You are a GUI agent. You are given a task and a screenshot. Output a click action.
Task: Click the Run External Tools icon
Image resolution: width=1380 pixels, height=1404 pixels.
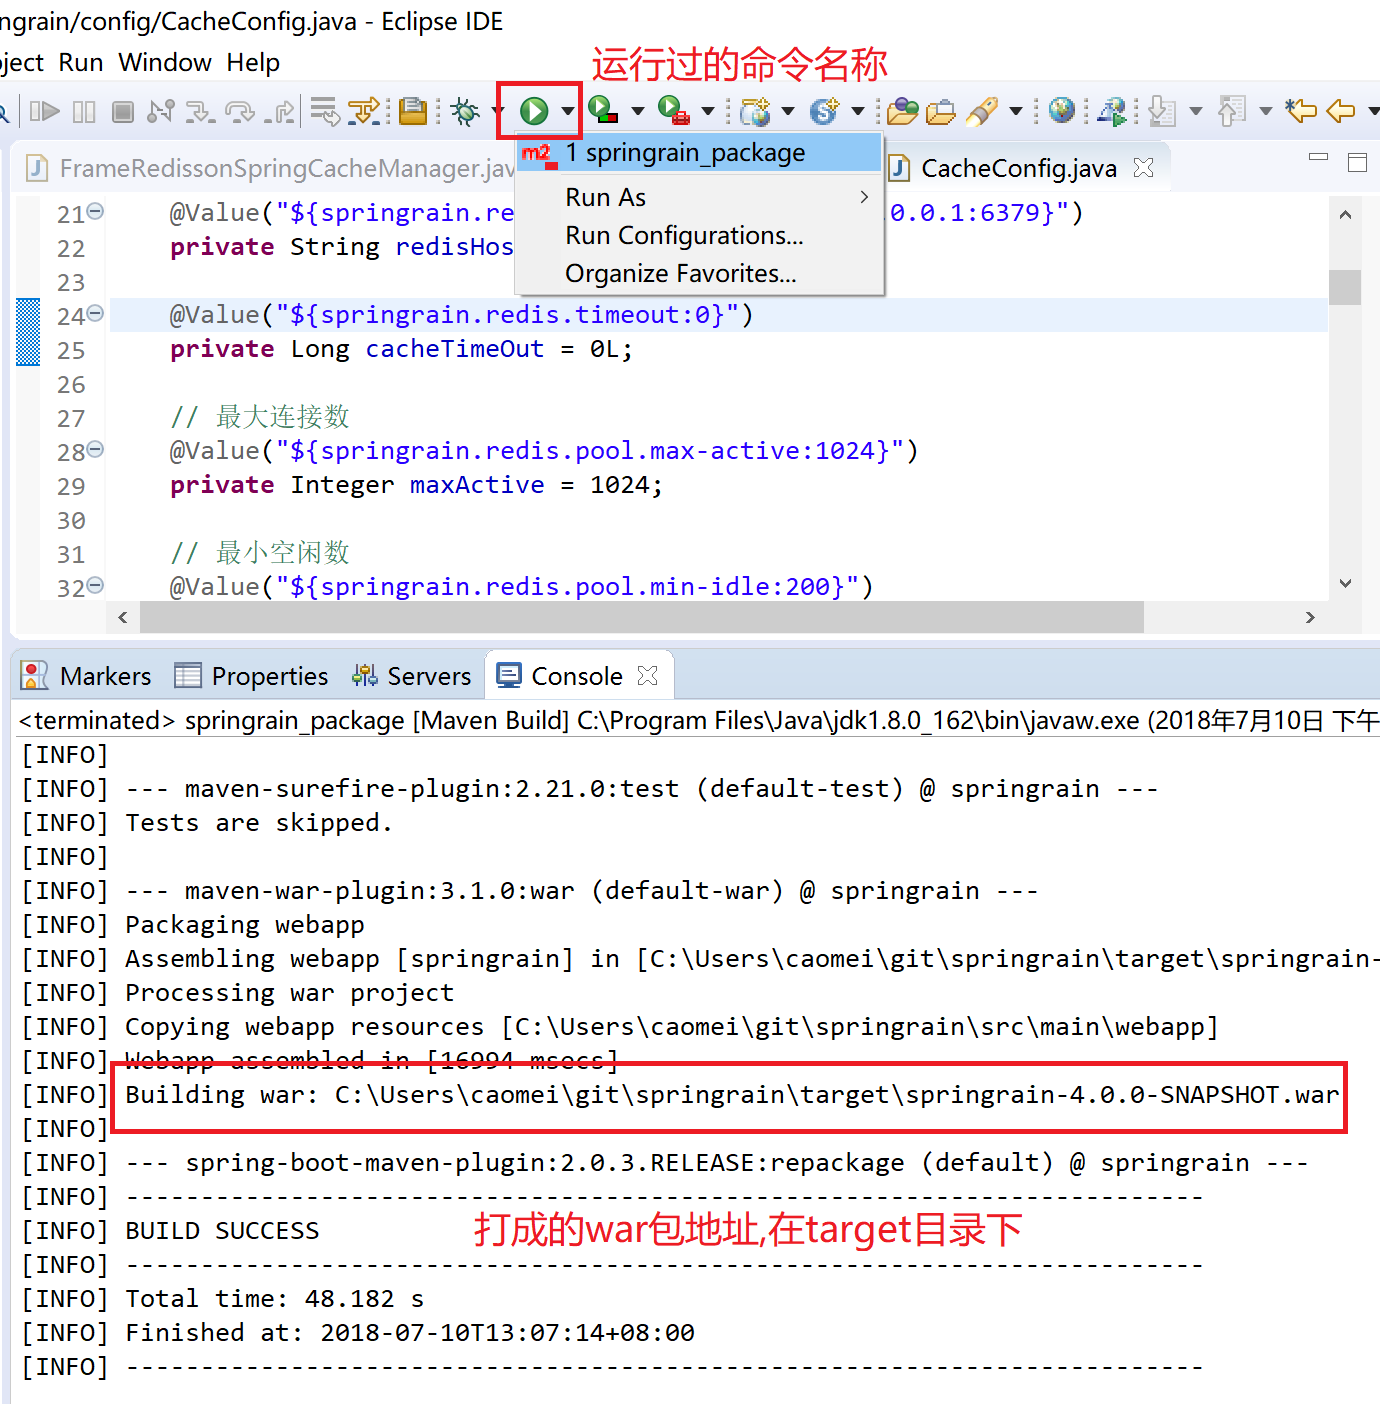pos(673,110)
